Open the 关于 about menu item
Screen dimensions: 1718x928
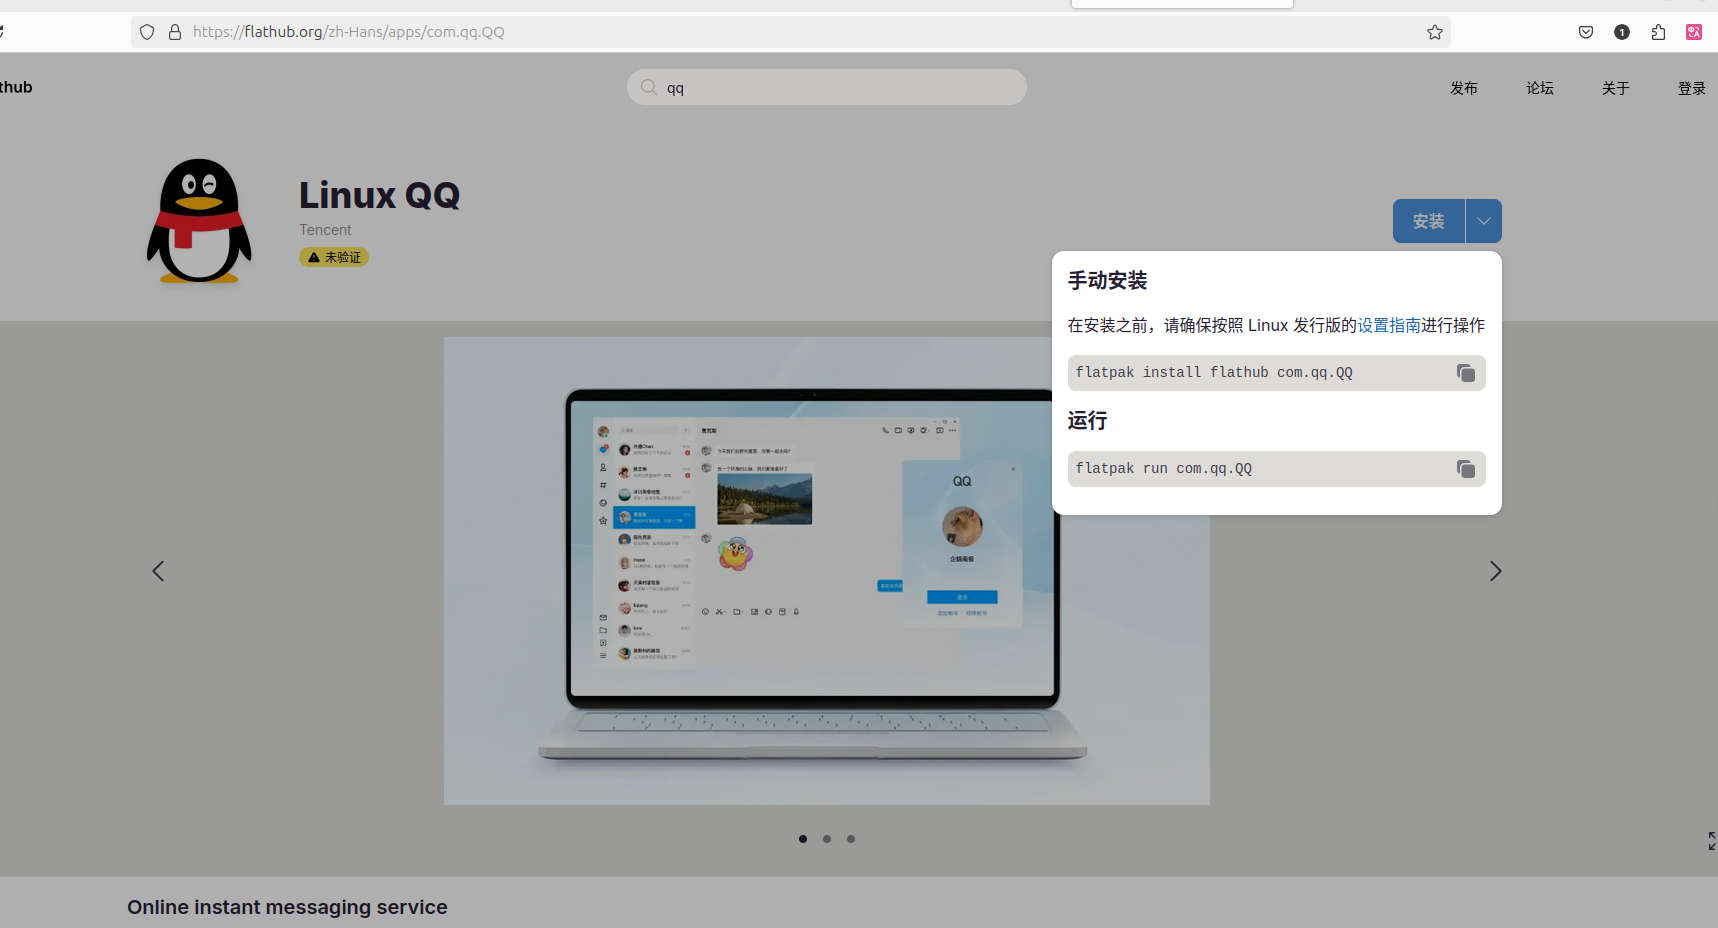pos(1616,88)
